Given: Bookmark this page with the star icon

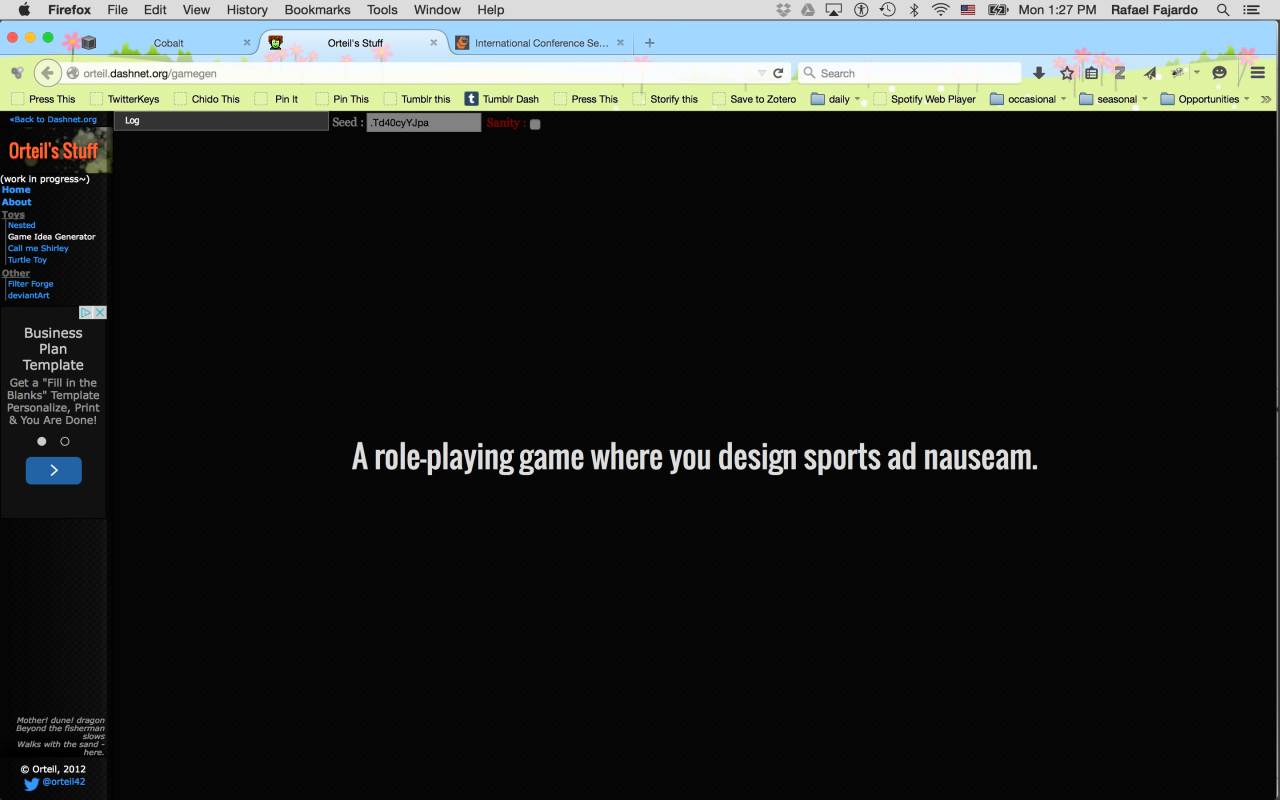Looking at the screenshot, I should (1067, 73).
